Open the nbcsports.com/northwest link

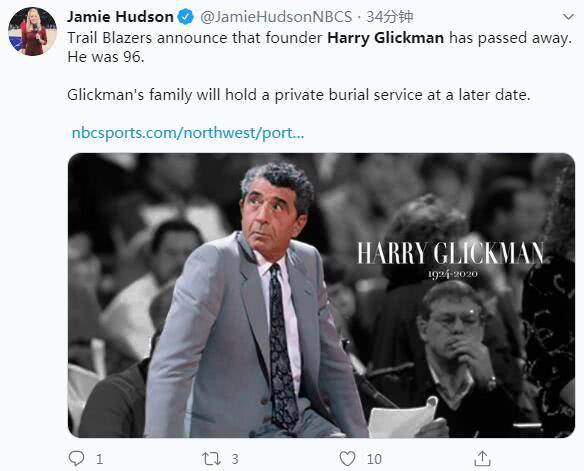[x=188, y=133]
